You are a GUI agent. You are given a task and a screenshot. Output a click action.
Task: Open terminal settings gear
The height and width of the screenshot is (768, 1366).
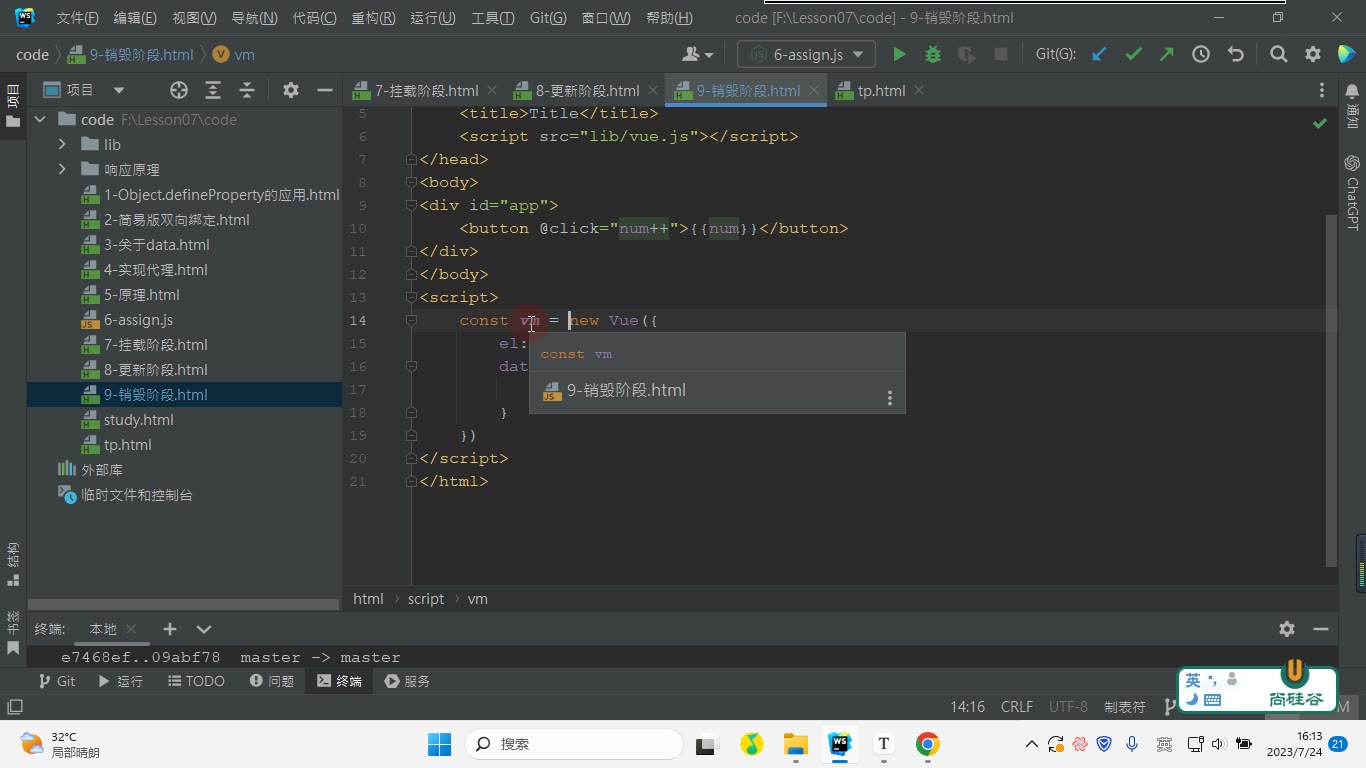coord(1287,629)
